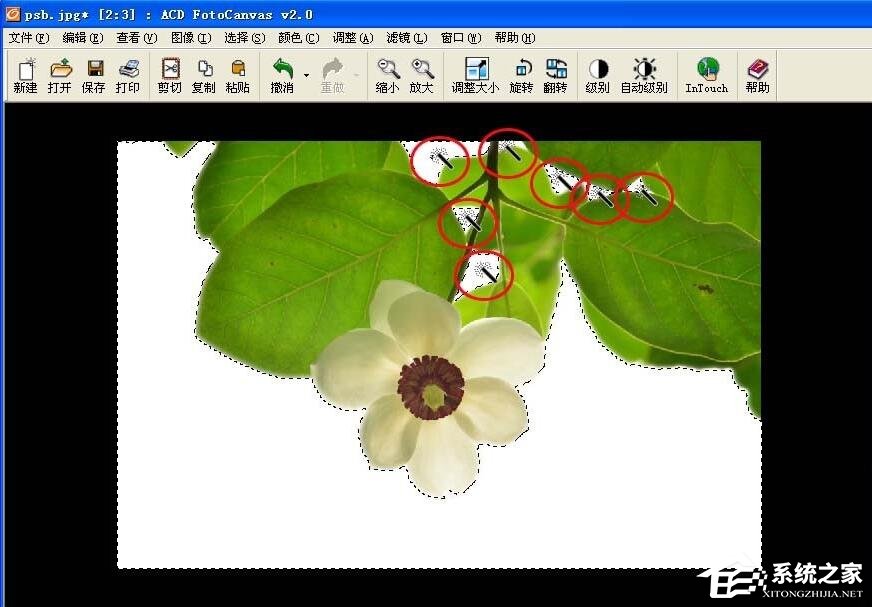The height and width of the screenshot is (607, 872).
Task: Open the Resize (调整大小) tool
Action: pos(475,76)
